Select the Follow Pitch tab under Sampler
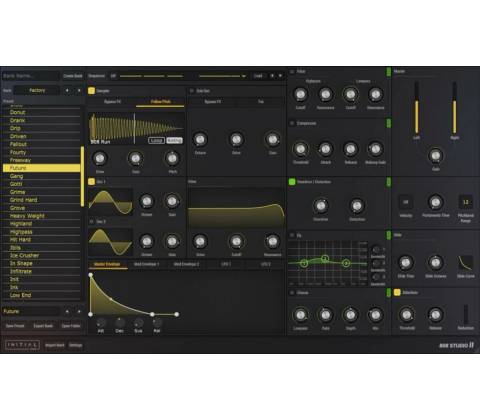This screenshot has width=480, height=420. [x=161, y=102]
